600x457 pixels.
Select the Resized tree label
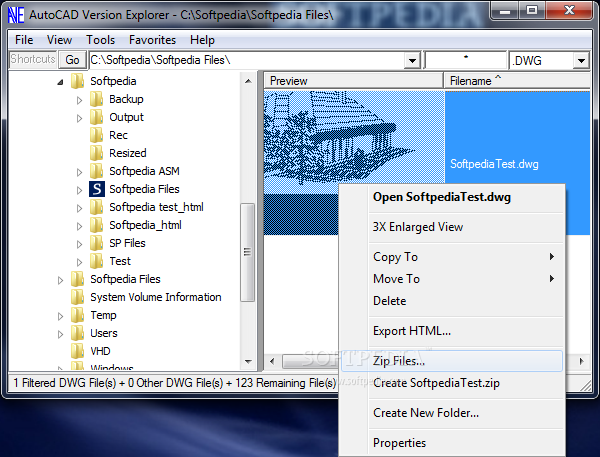(x=128, y=153)
